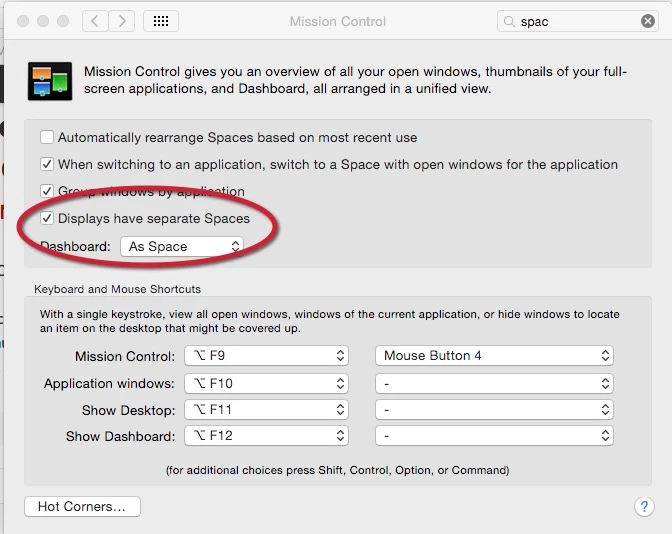
Task: Click the Hot Corners button
Action: (x=82, y=507)
